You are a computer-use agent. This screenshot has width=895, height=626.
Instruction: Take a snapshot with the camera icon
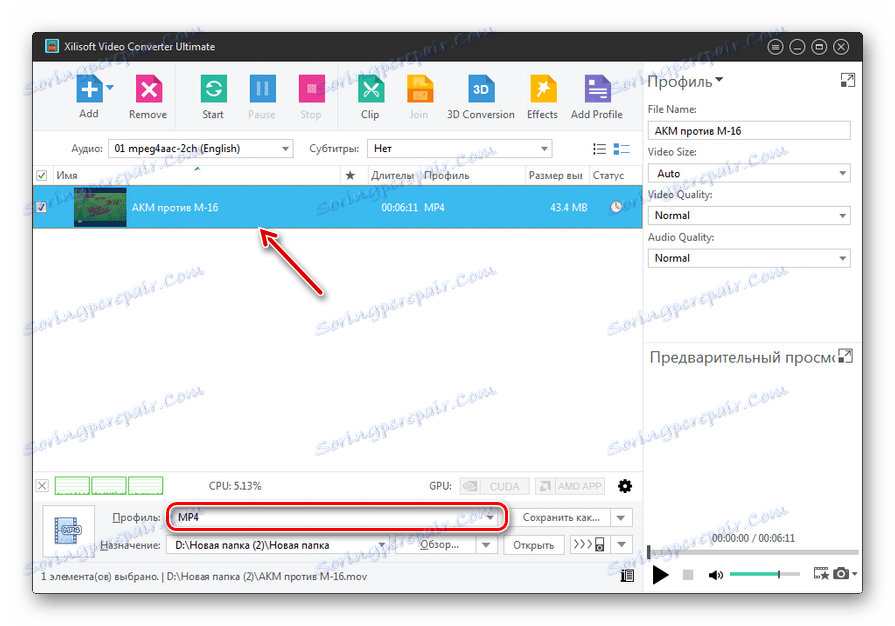[x=841, y=574]
